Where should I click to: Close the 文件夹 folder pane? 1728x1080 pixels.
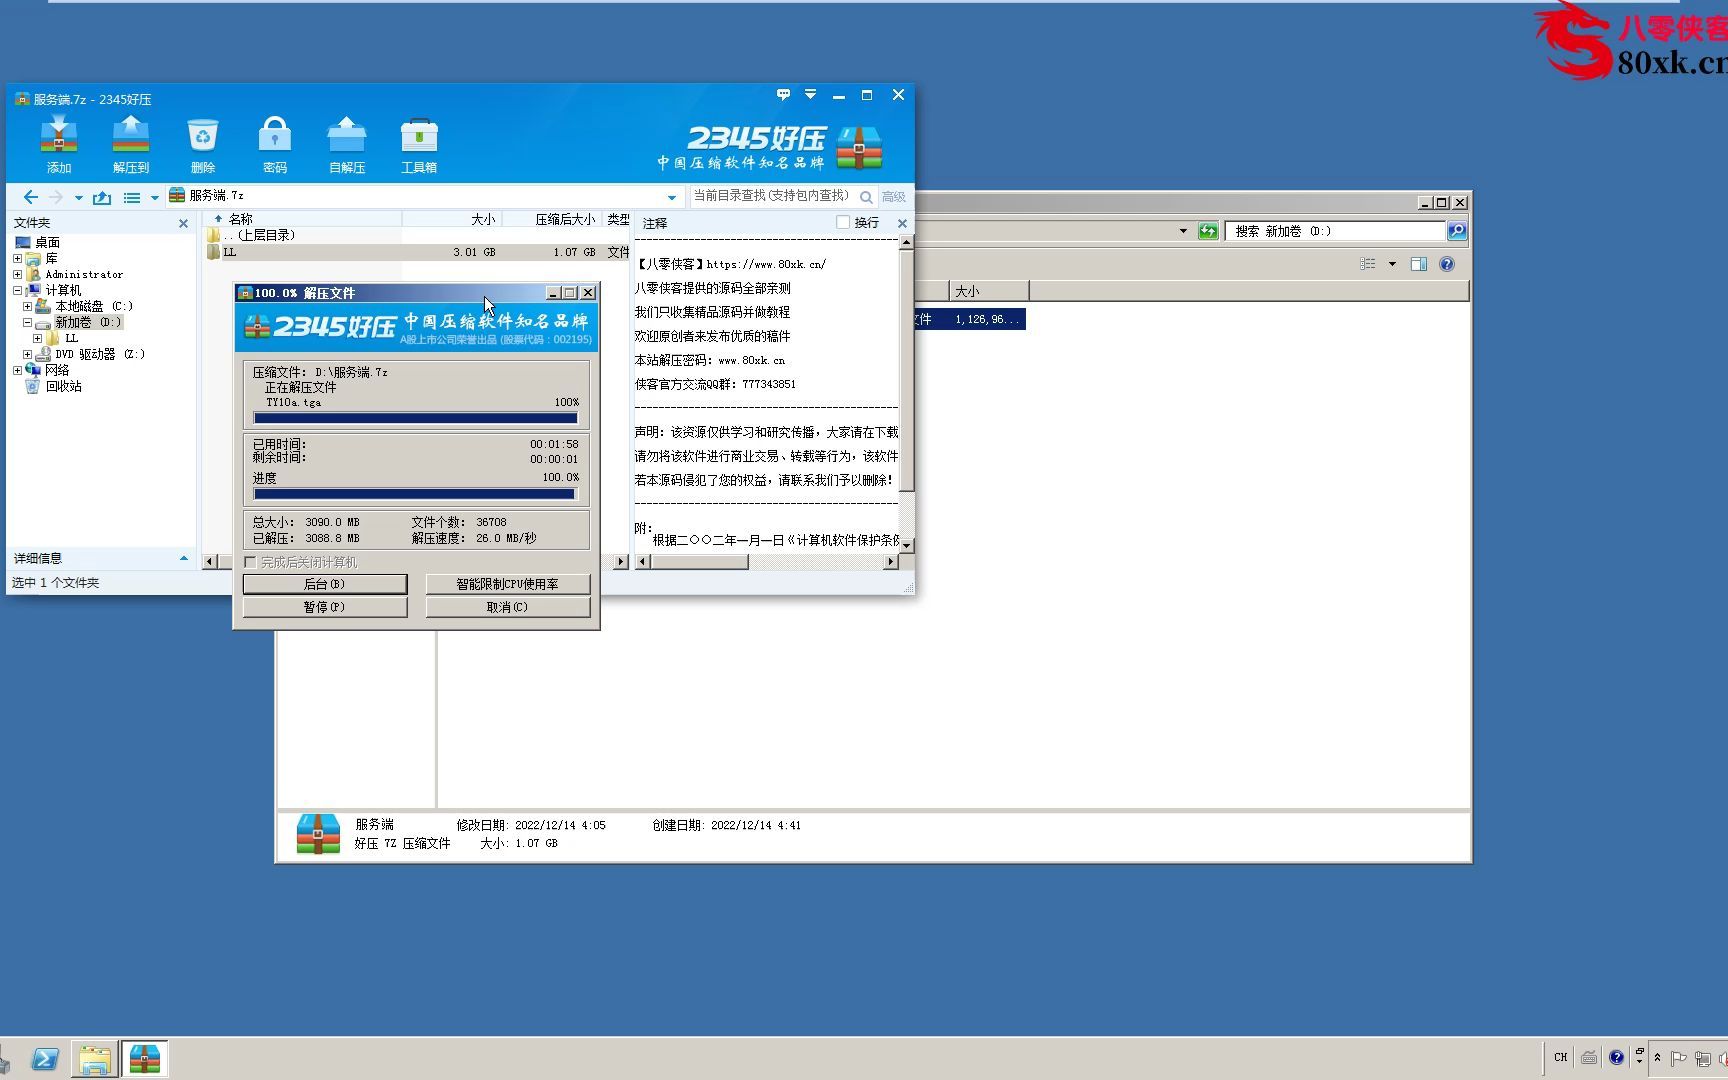click(x=183, y=223)
